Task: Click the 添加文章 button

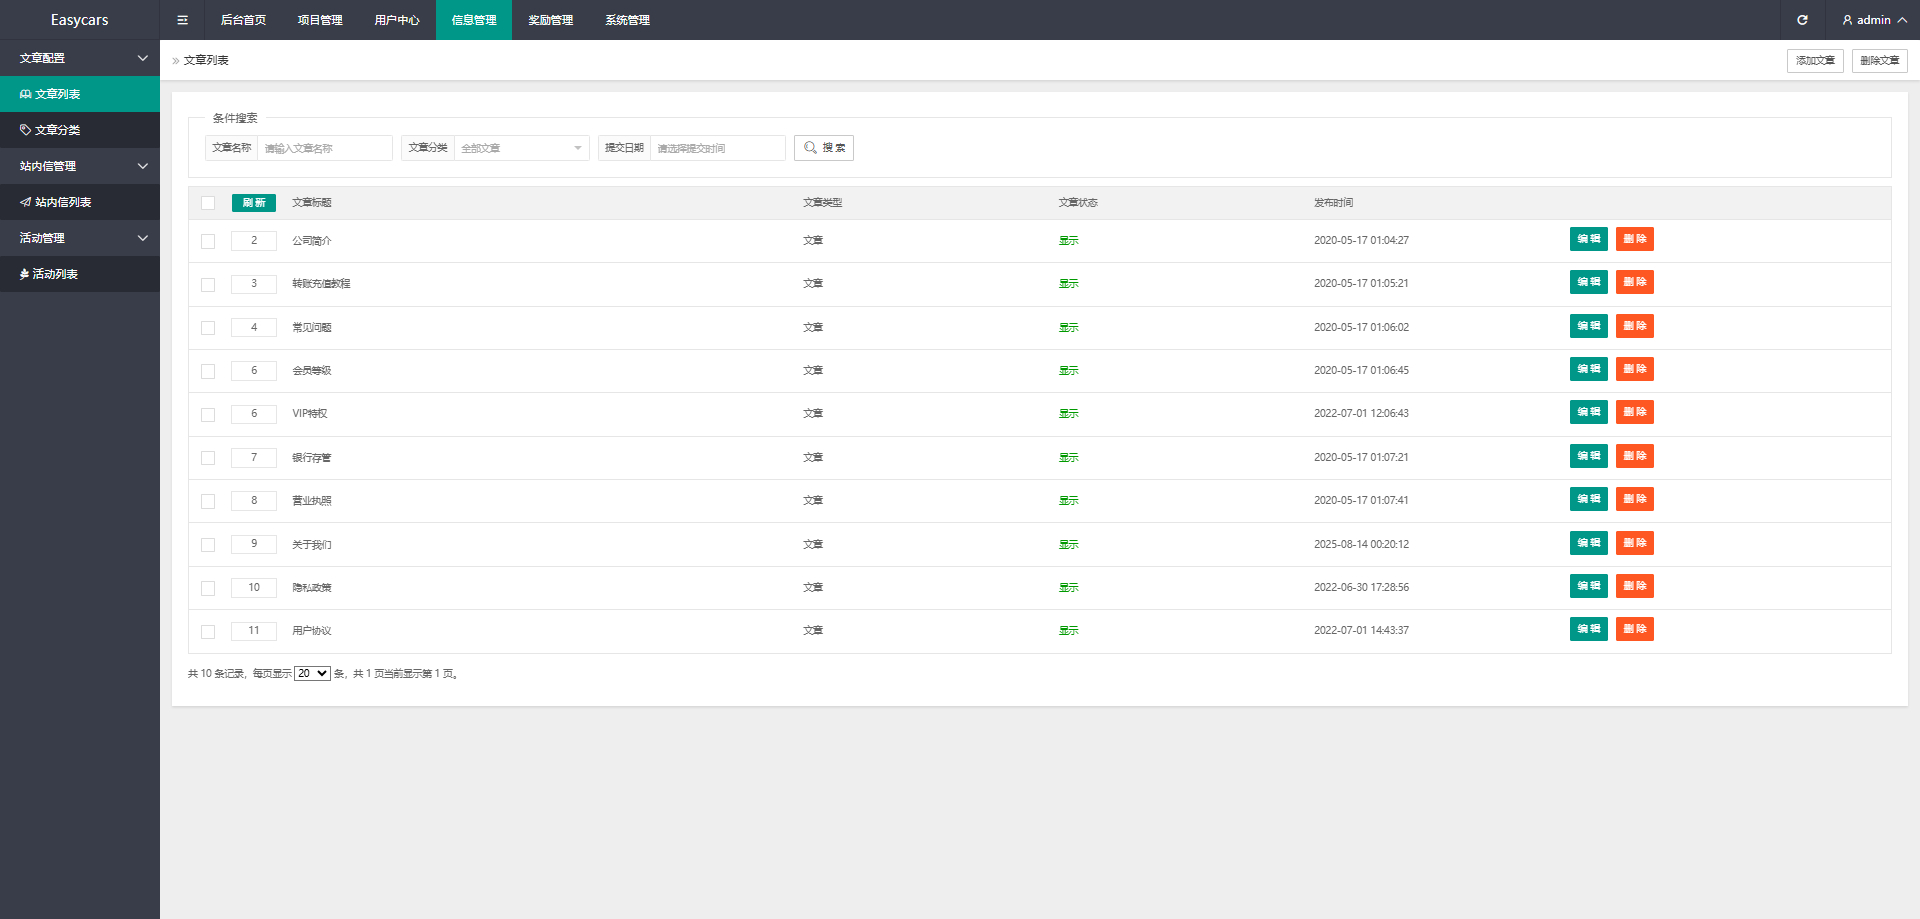Action: [1815, 61]
